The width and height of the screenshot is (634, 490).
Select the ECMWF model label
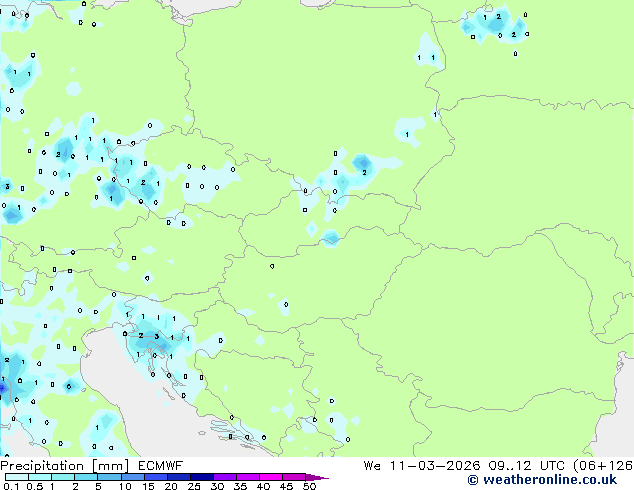tap(161, 466)
